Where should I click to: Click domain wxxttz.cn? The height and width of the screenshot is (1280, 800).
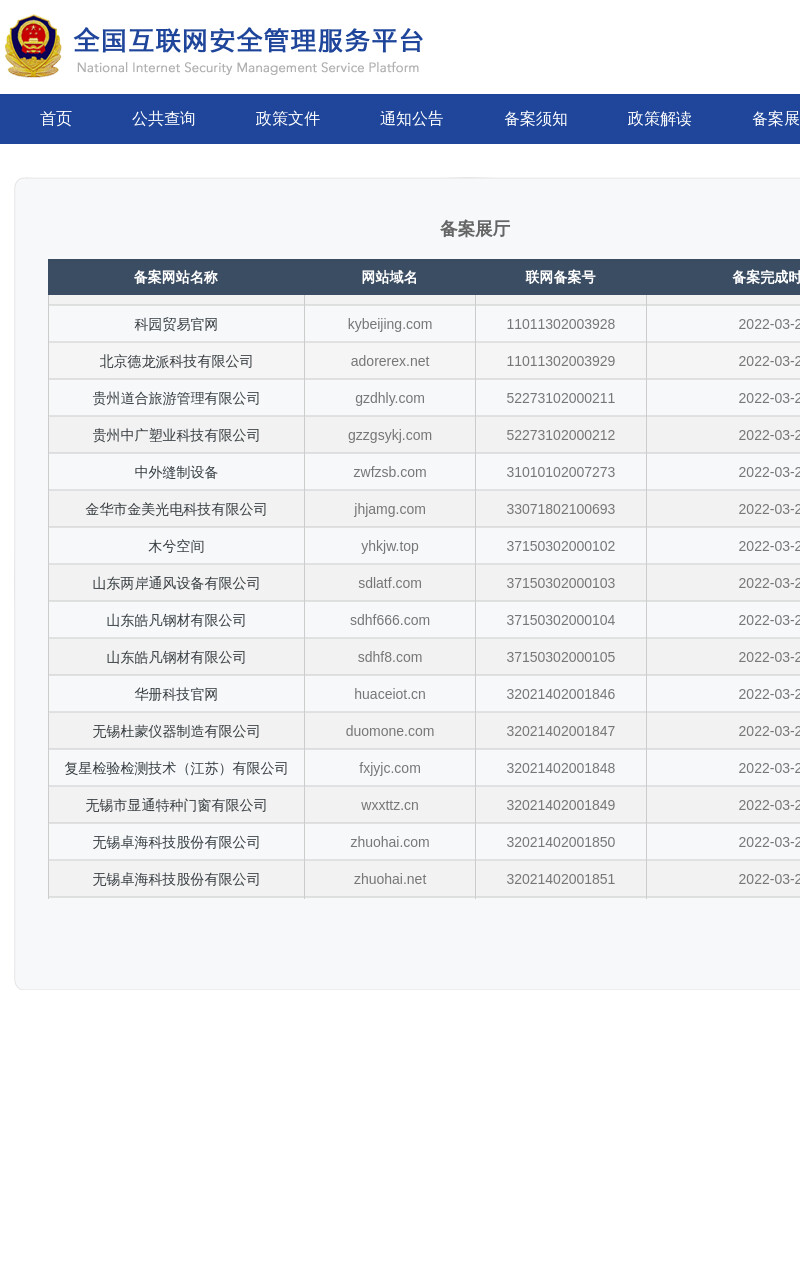point(390,805)
